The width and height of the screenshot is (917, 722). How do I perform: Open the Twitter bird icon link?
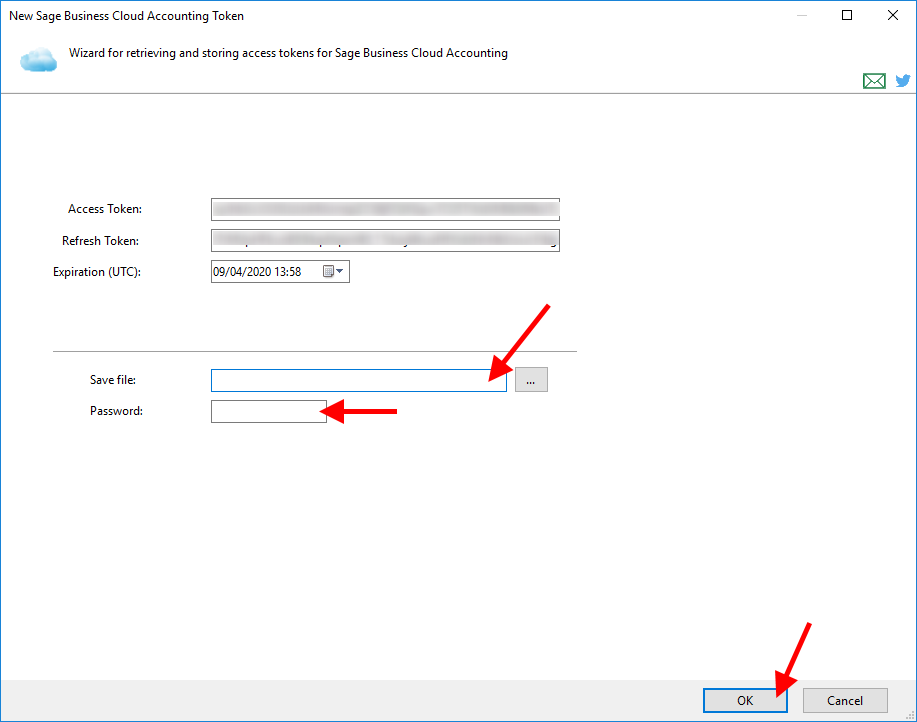pyautogui.click(x=903, y=80)
